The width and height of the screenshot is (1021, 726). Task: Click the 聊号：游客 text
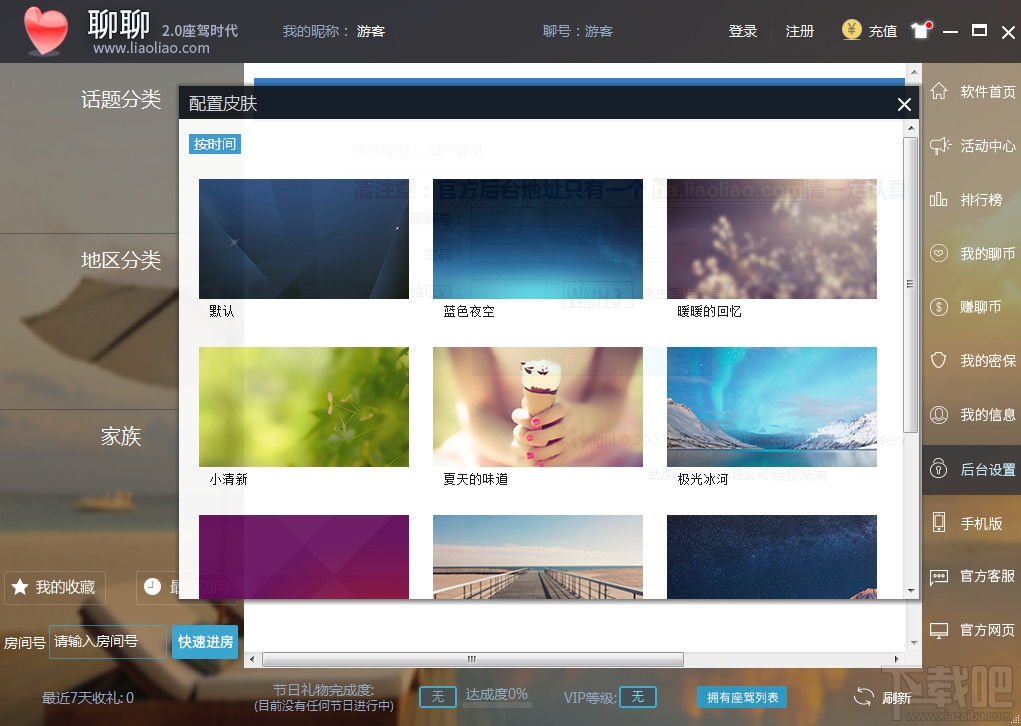pyautogui.click(x=578, y=31)
